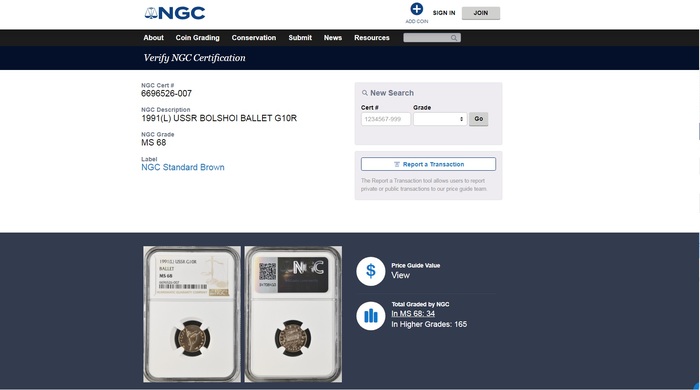Click the Cert # input field

[386, 119]
